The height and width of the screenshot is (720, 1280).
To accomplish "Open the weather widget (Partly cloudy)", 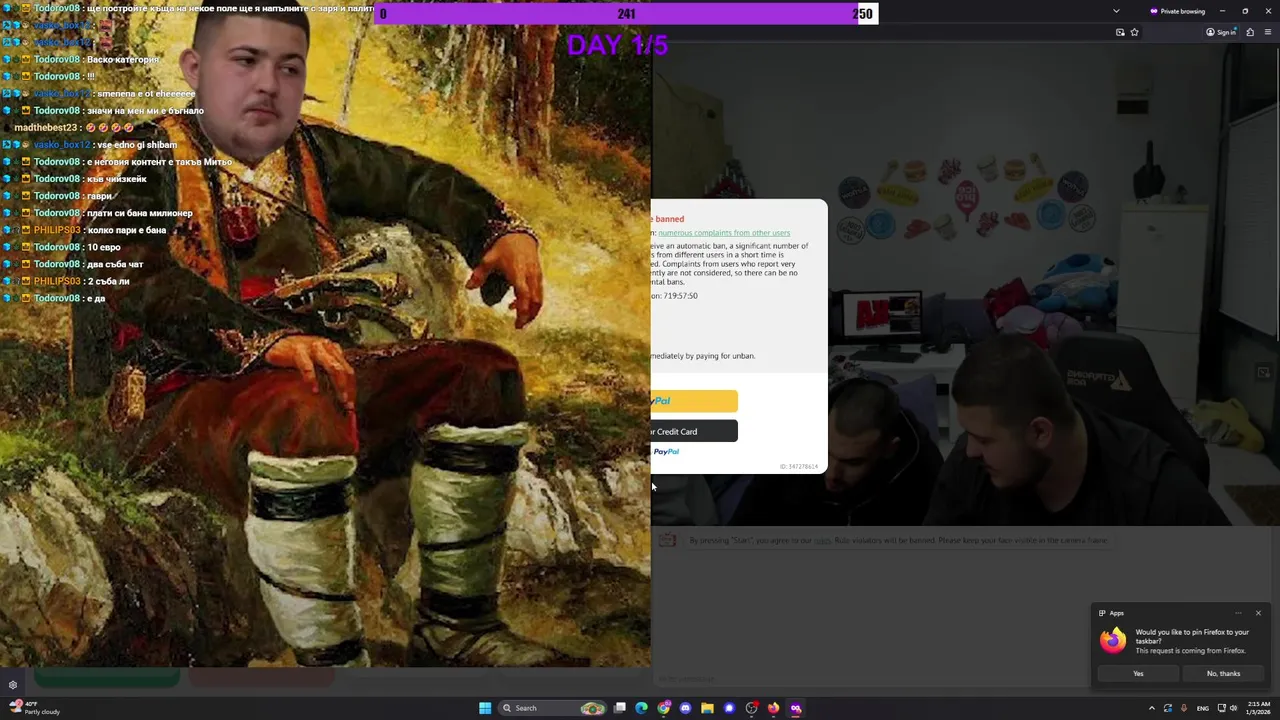I will coord(35,708).
